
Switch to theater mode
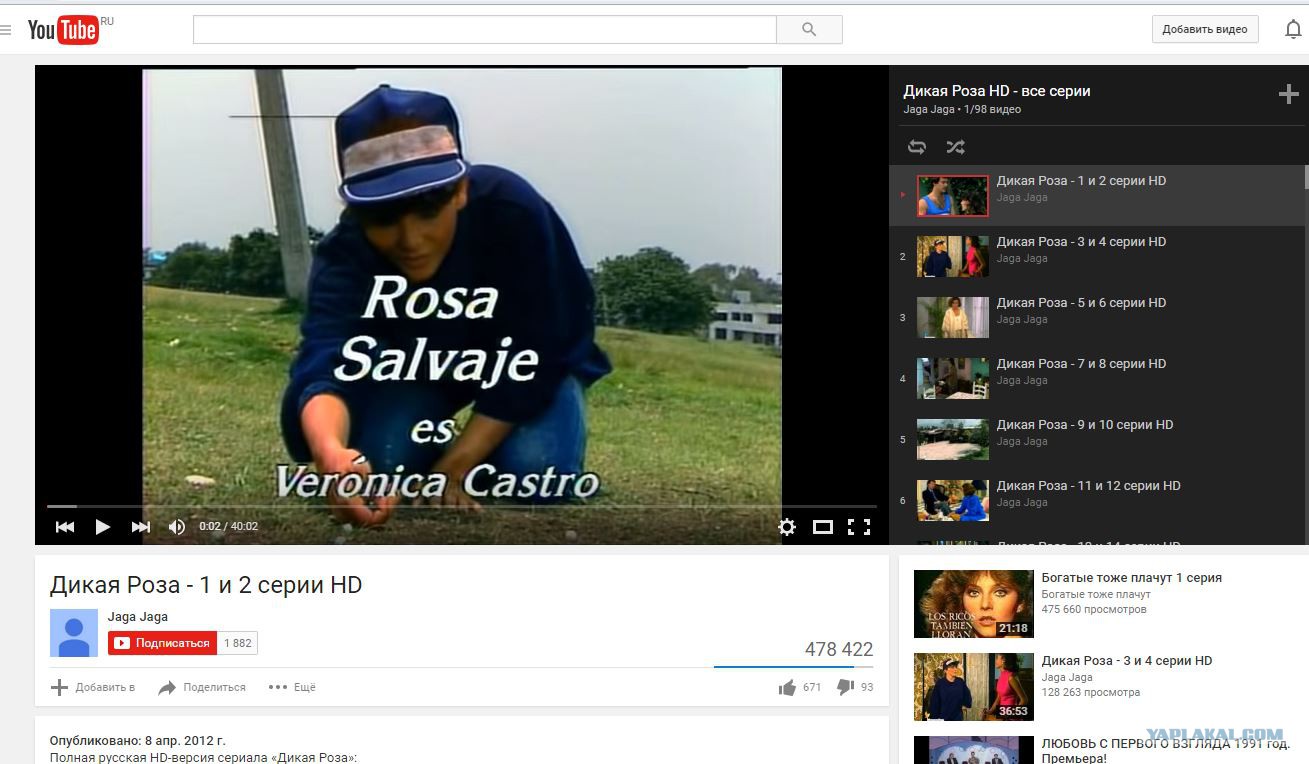823,527
